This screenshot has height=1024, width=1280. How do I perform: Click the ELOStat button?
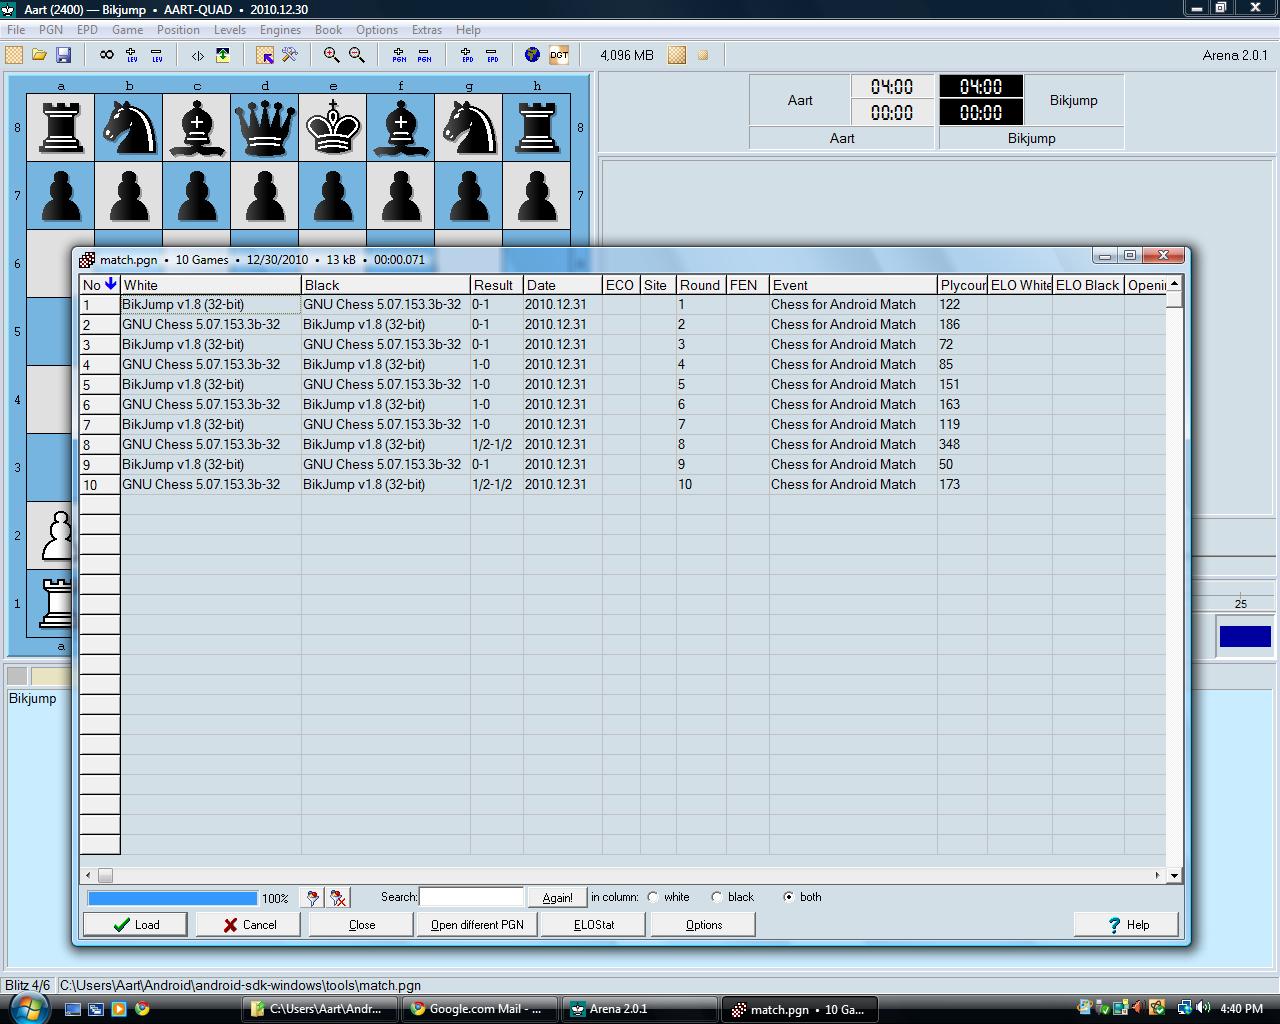pyautogui.click(x=594, y=924)
